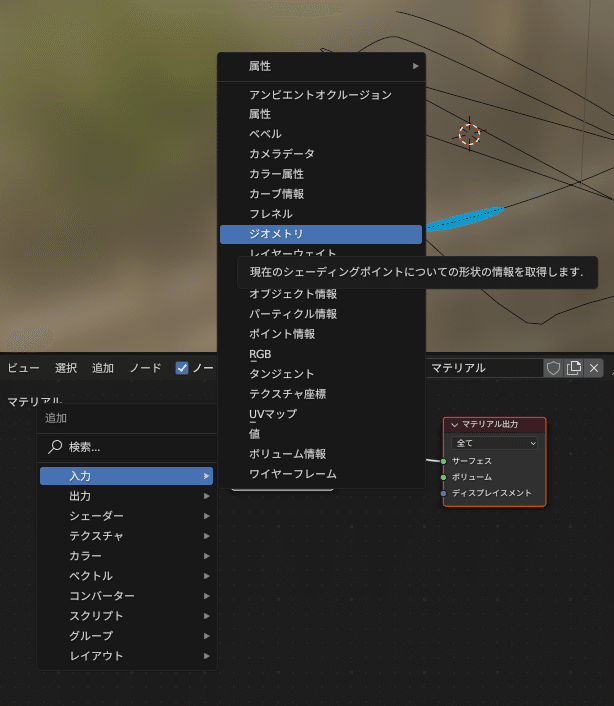Image resolution: width=614 pixels, height=706 pixels.
Task: Open the ノード header menu
Action: pos(145,368)
